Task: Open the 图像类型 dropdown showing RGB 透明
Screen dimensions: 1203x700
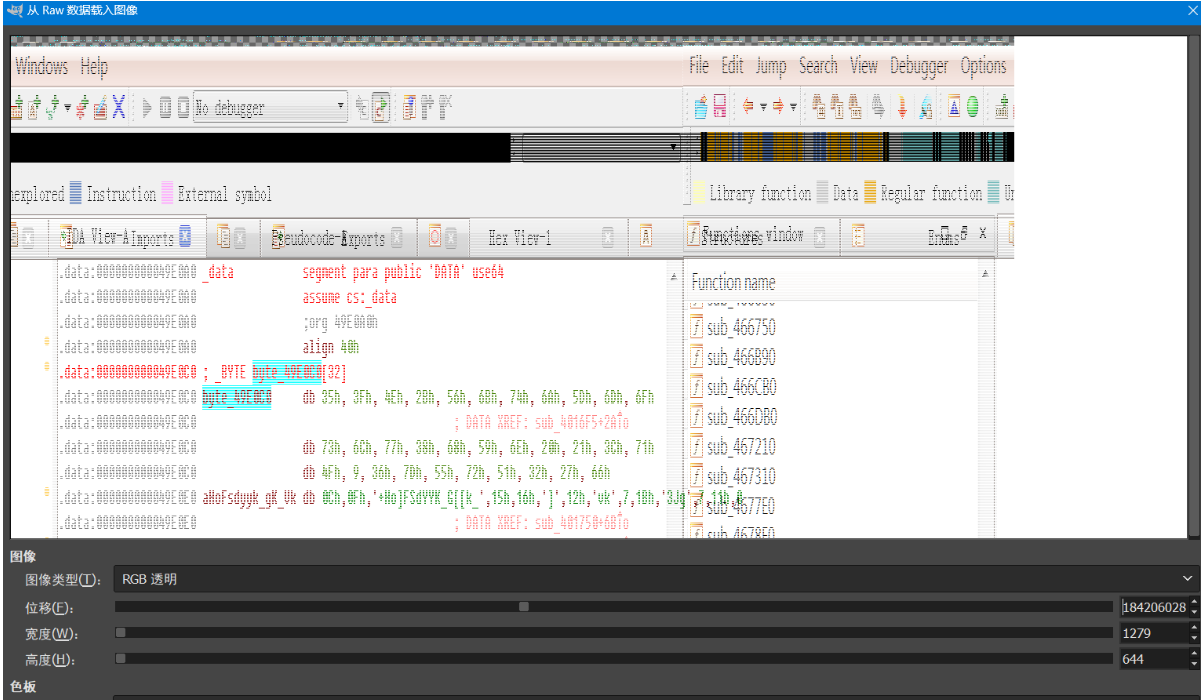Action: (x=655, y=579)
